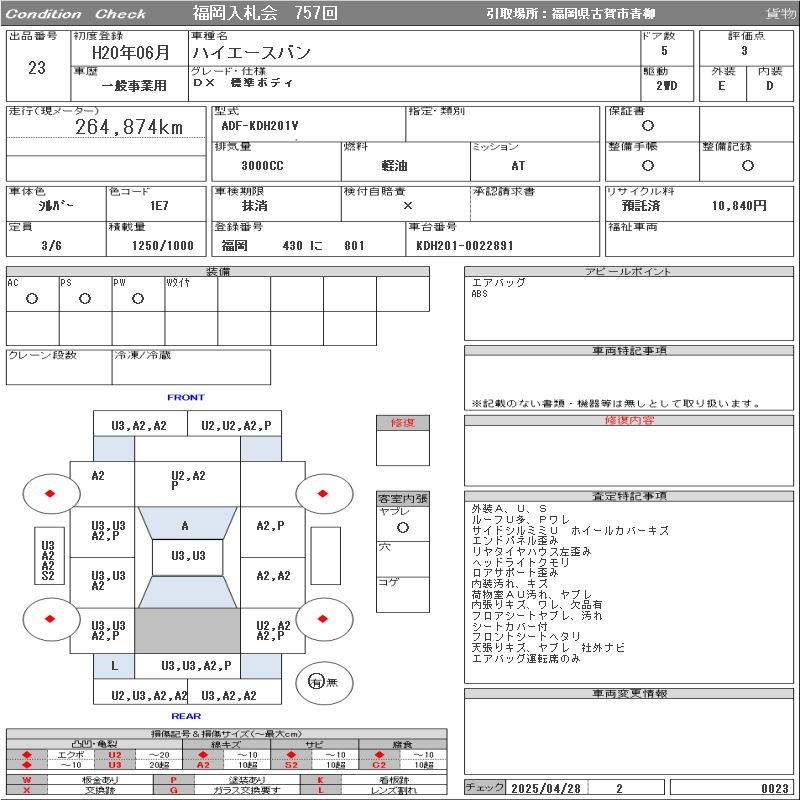Select the U3,A2,A2 cell under the FRONT label
800x800 pixels.
[x=140, y=423]
